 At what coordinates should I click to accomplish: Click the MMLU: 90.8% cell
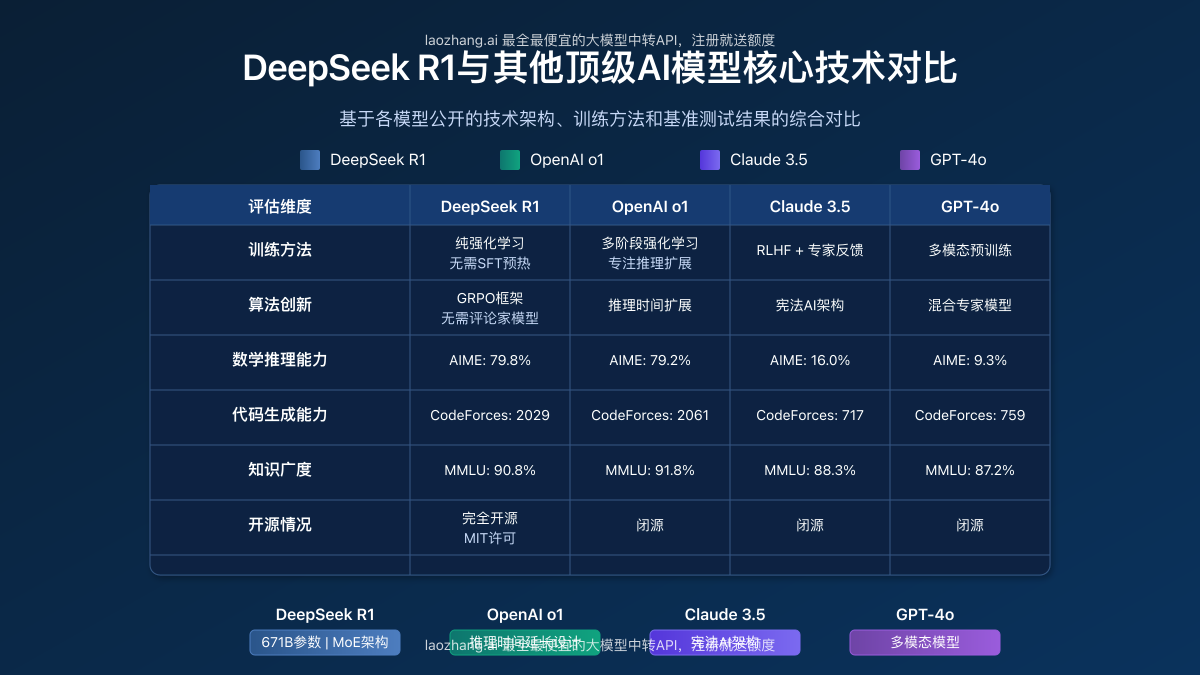pyautogui.click(x=490, y=470)
